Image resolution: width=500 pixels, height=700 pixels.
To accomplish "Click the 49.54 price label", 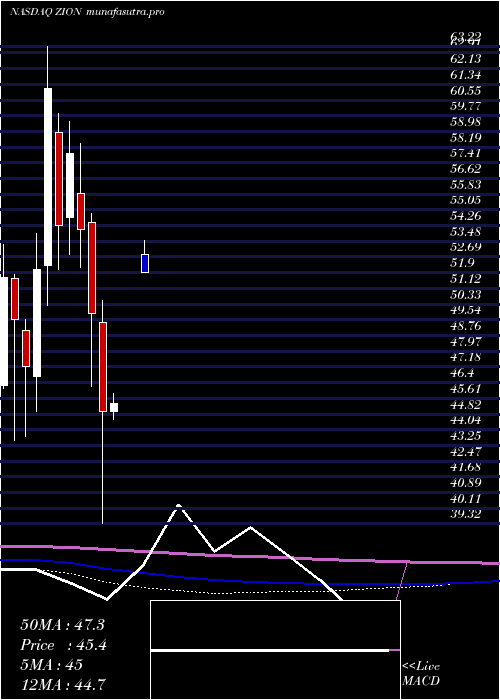I will tap(466, 310).
